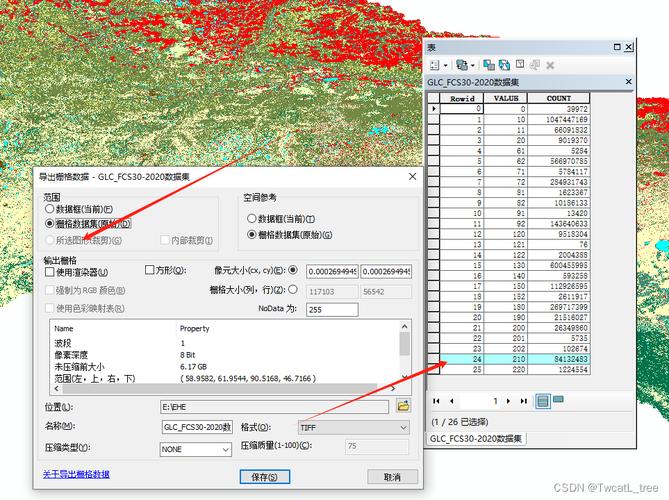Viewport: 669px width, 500px height.
Task: Click the Switch Selection icon in table toolbar
Action: (x=504, y=65)
